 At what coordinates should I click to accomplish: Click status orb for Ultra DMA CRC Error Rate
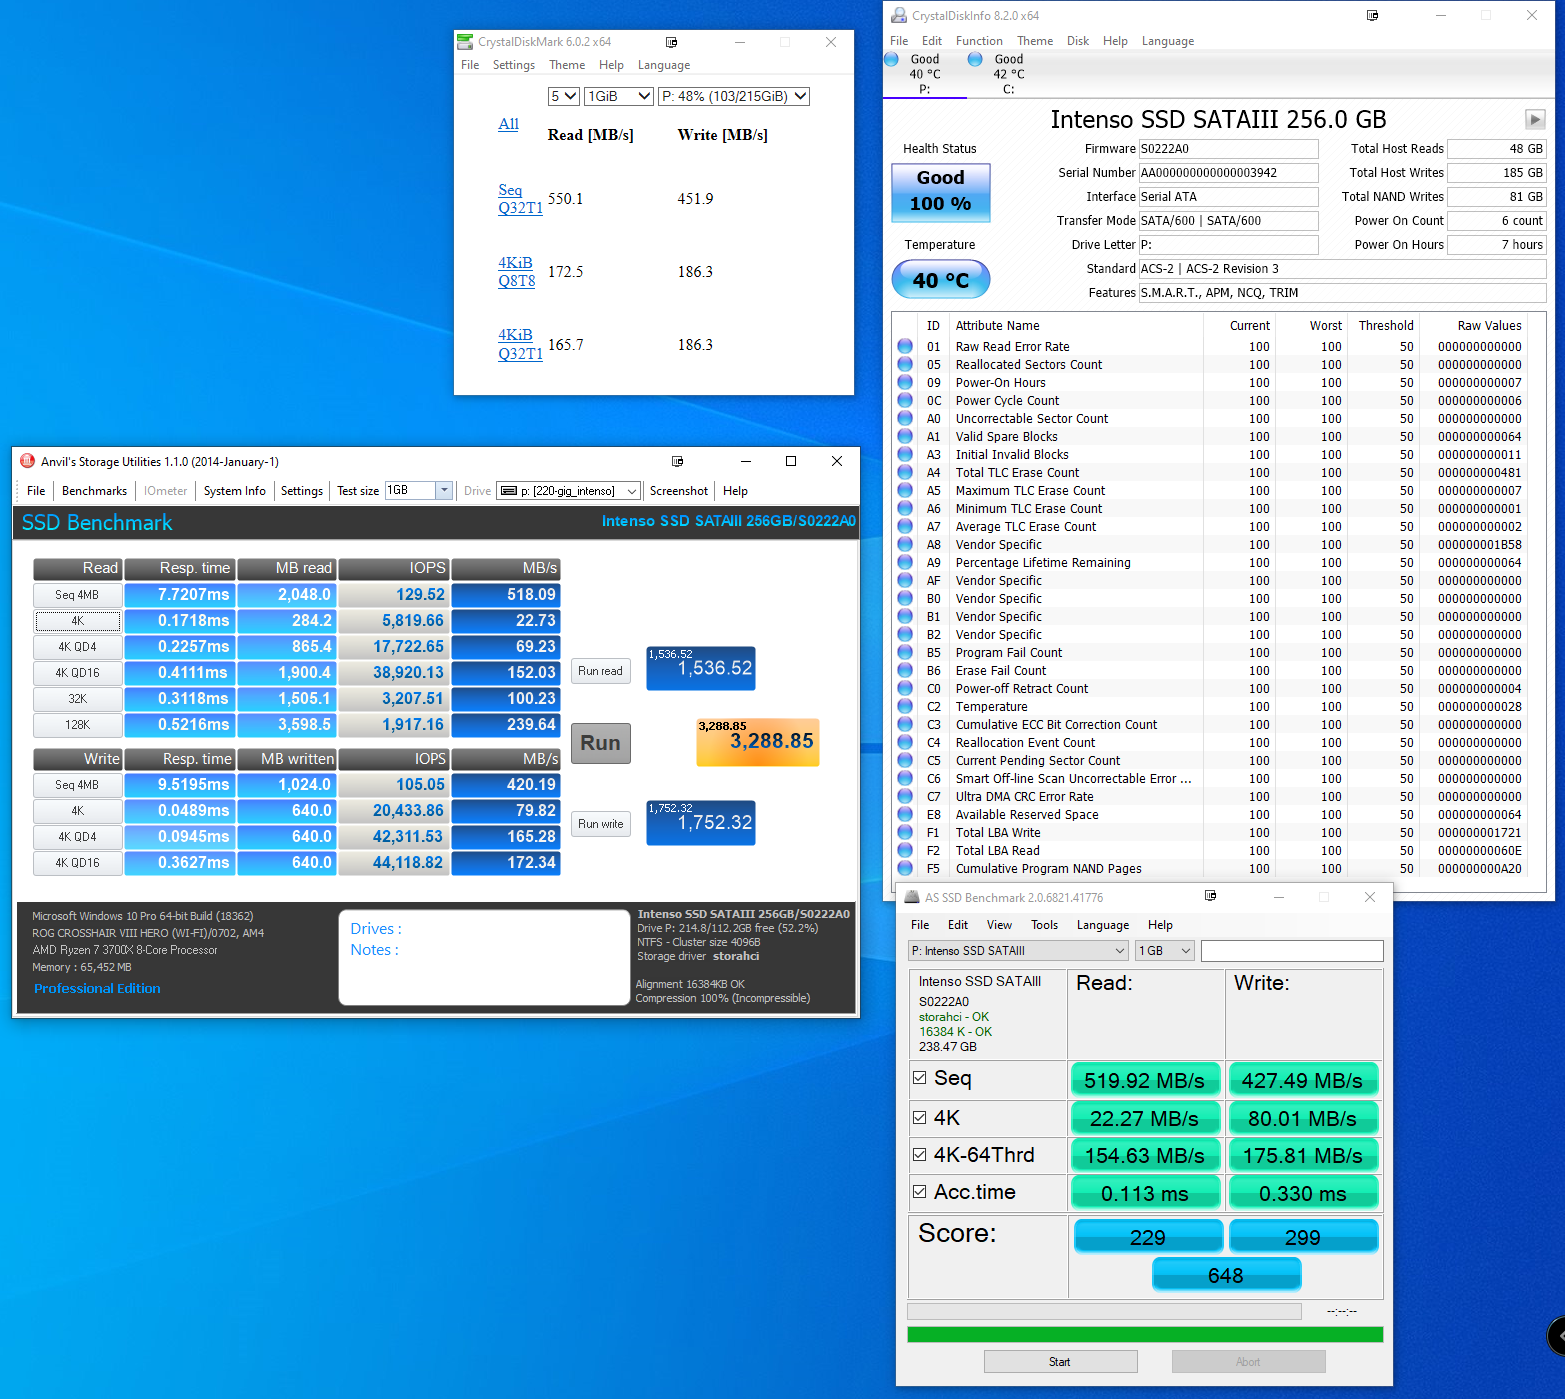pyautogui.click(x=905, y=796)
